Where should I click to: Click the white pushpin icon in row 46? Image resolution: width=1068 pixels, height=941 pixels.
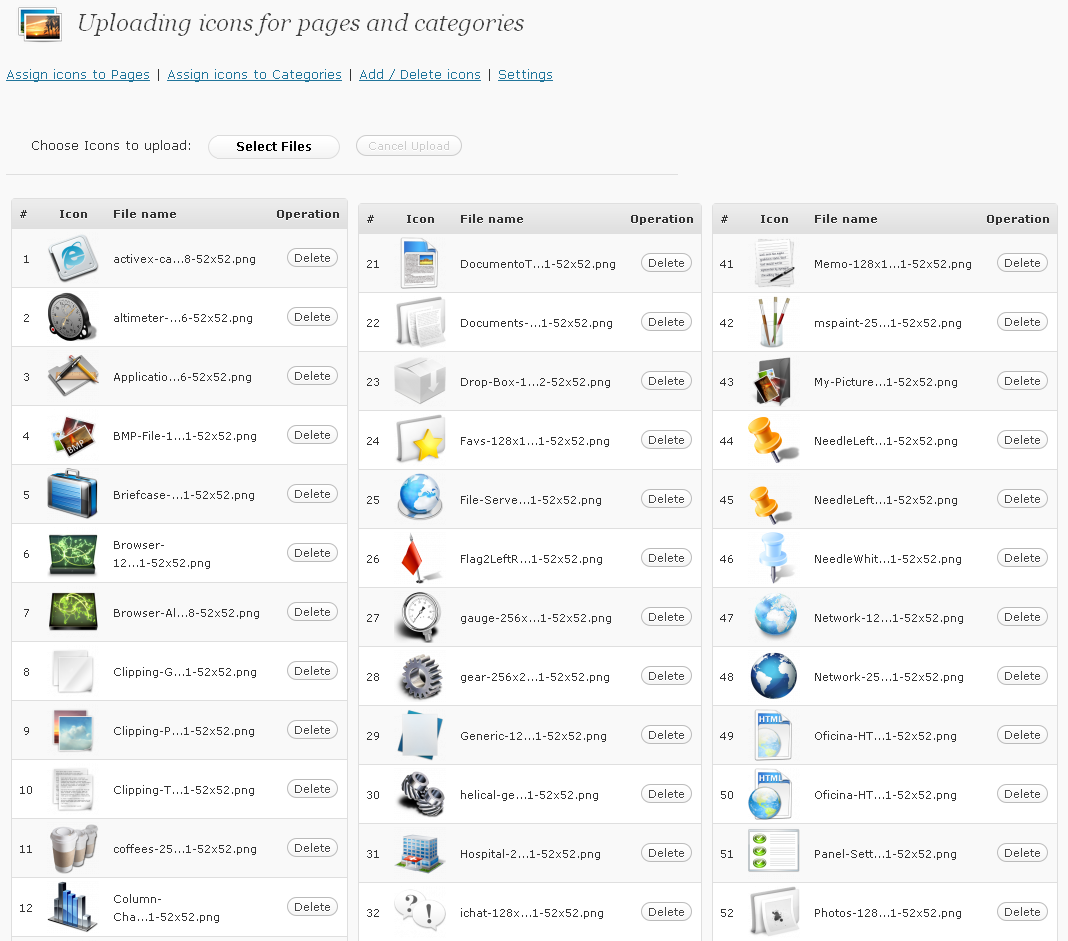coord(774,558)
